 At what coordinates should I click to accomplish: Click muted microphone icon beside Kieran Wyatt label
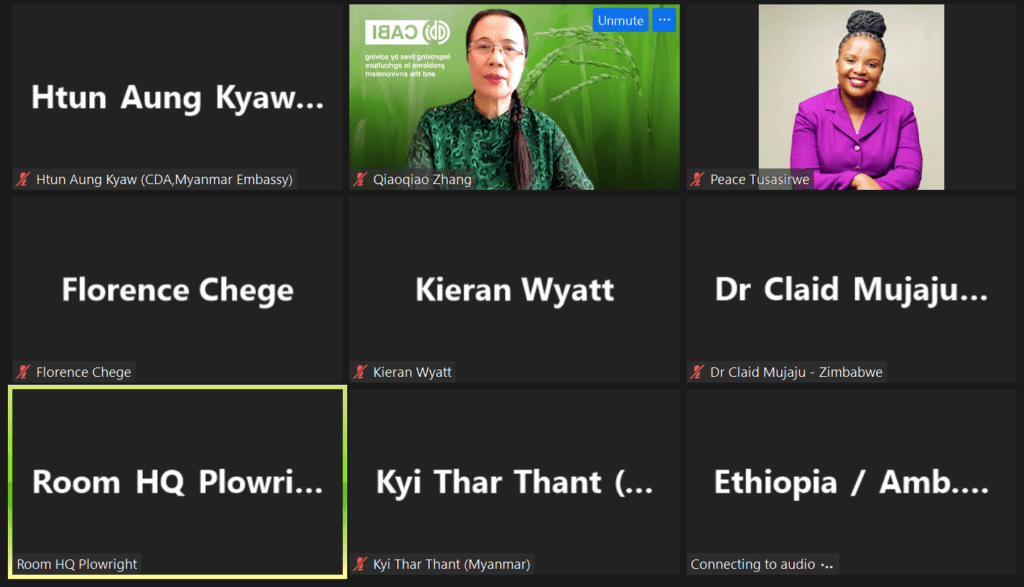pyautogui.click(x=360, y=372)
